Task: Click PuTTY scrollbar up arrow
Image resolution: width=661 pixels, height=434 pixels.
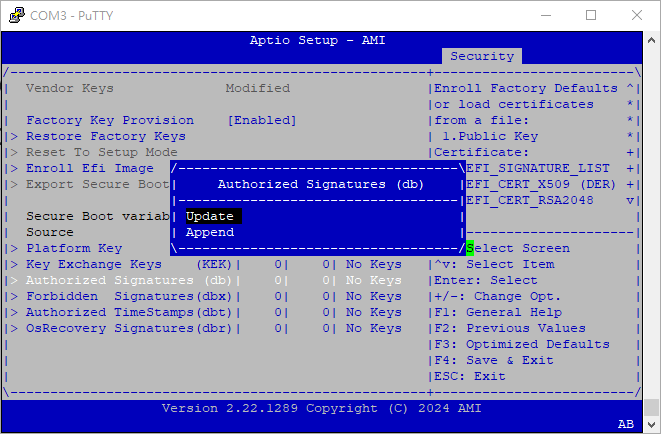Action: click(x=651, y=40)
